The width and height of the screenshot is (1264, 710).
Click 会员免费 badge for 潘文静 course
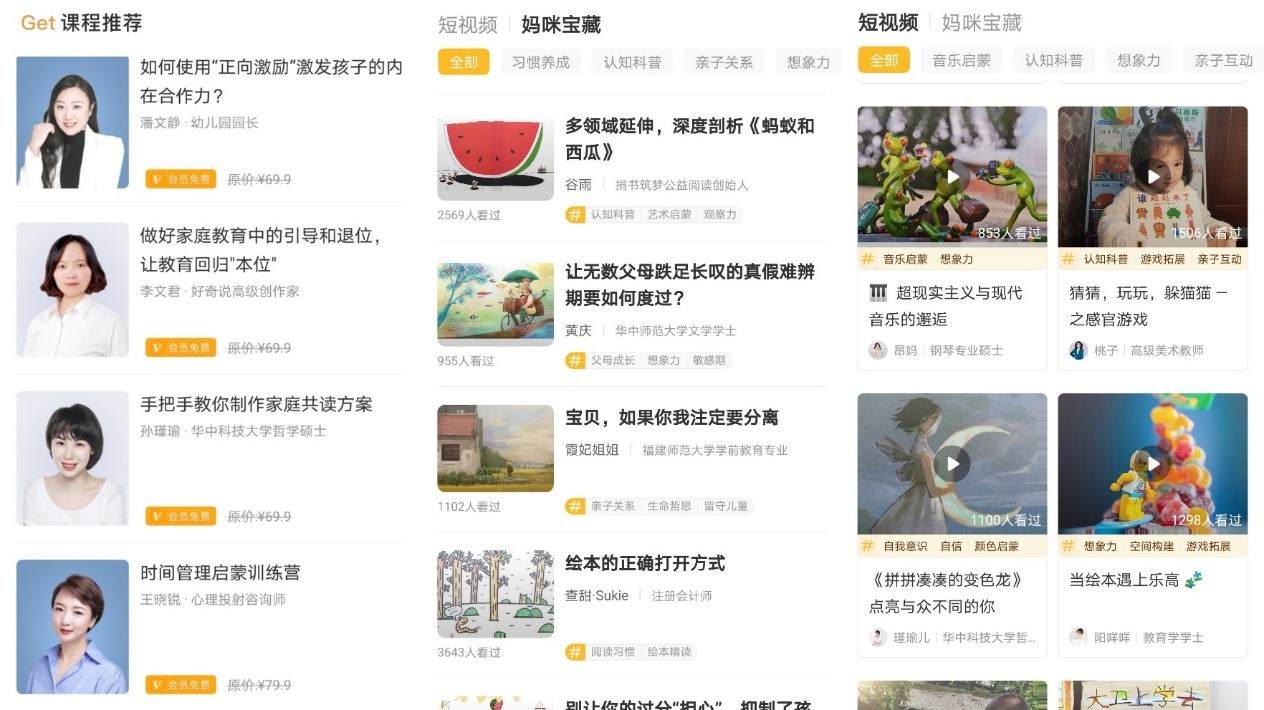[181, 179]
